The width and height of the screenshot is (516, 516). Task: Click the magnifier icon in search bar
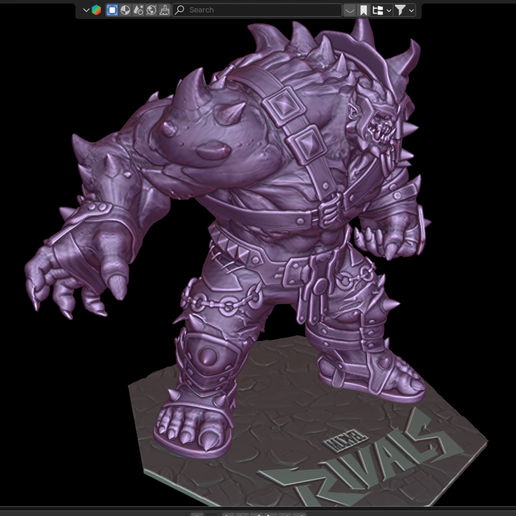(180, 10)
